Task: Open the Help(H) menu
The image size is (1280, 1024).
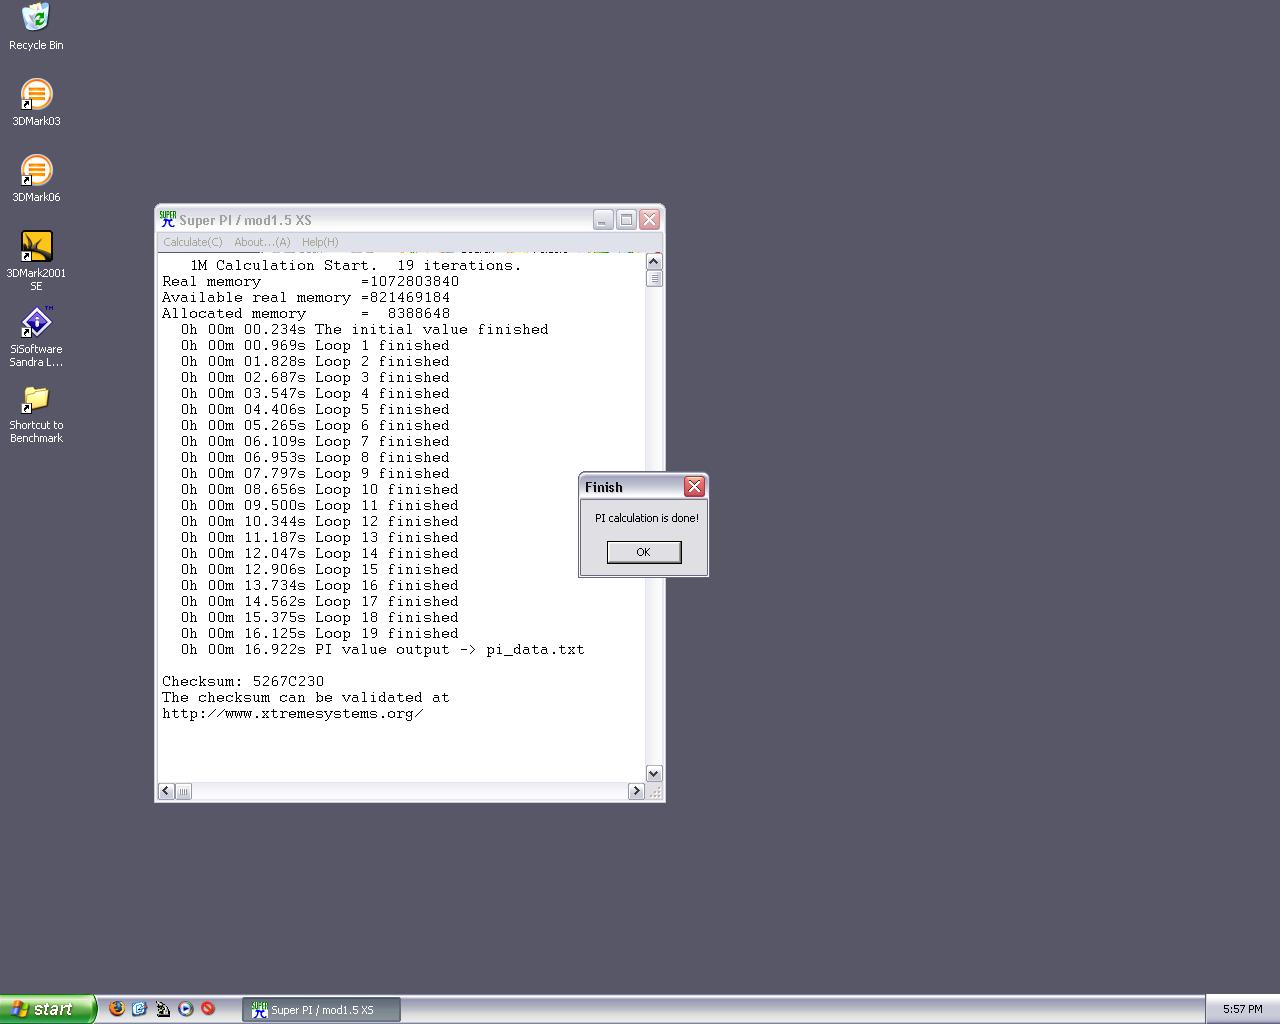Action: [320, 242]
